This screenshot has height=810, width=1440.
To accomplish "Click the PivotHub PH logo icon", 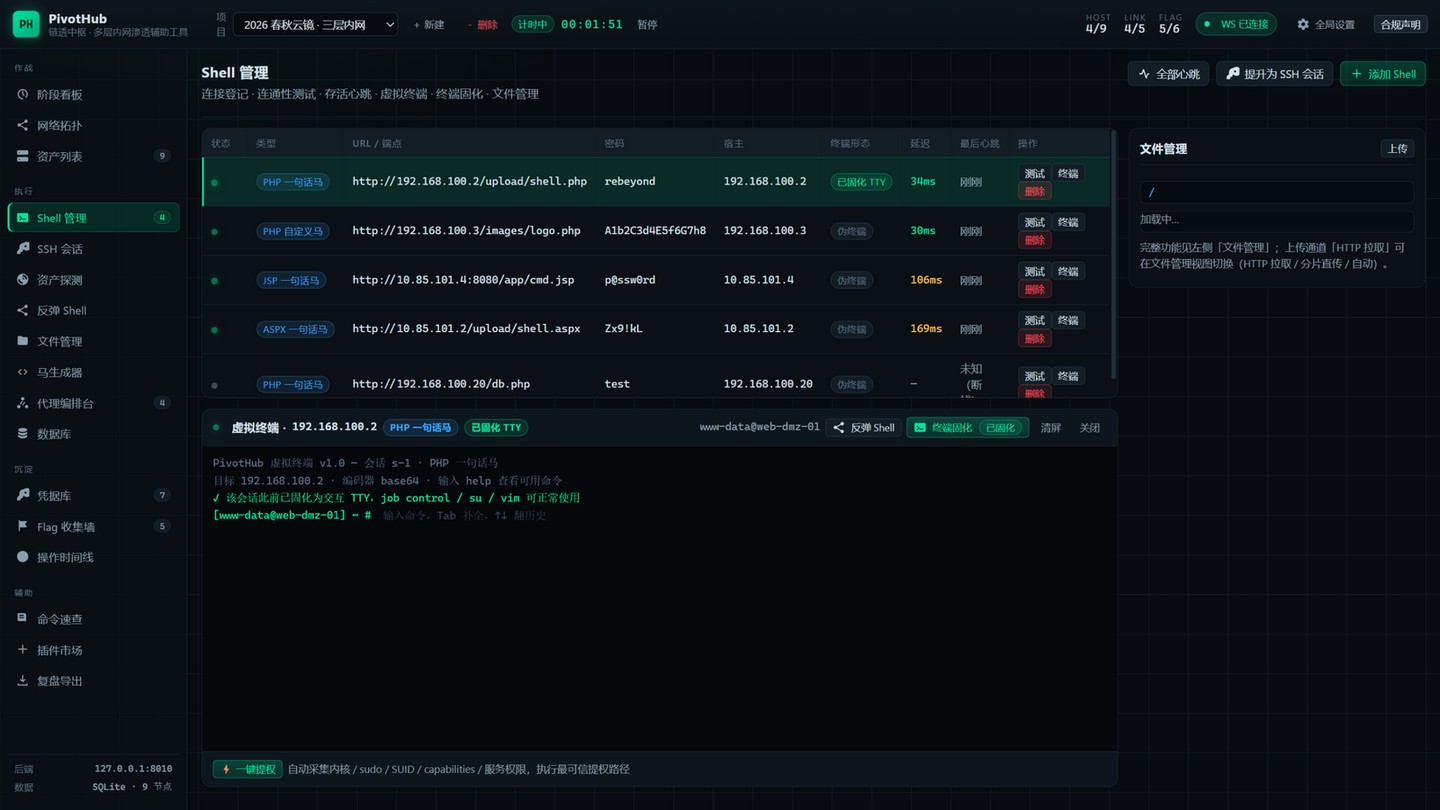I will 26,25.
